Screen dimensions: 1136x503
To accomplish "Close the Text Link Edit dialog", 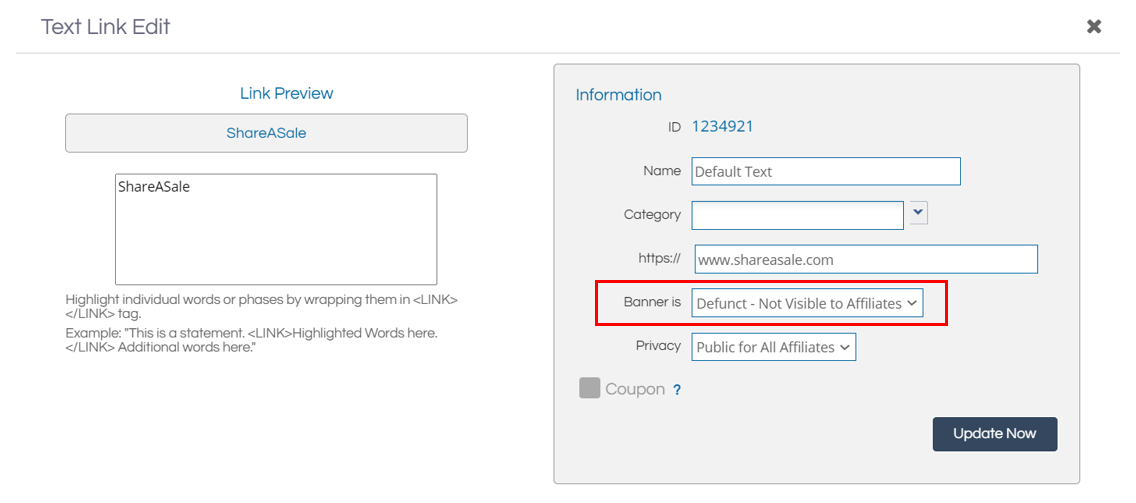I will [1093, 27].
